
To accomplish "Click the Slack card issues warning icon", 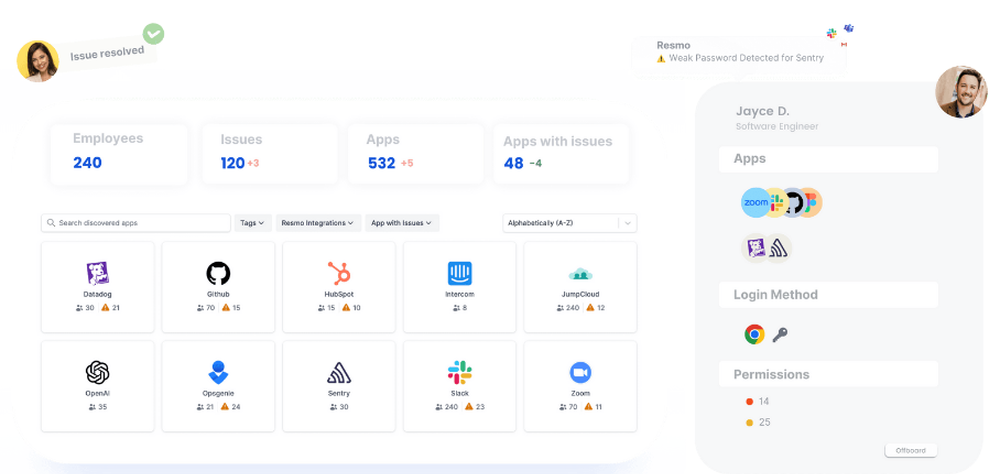I will tap(469, 406).
